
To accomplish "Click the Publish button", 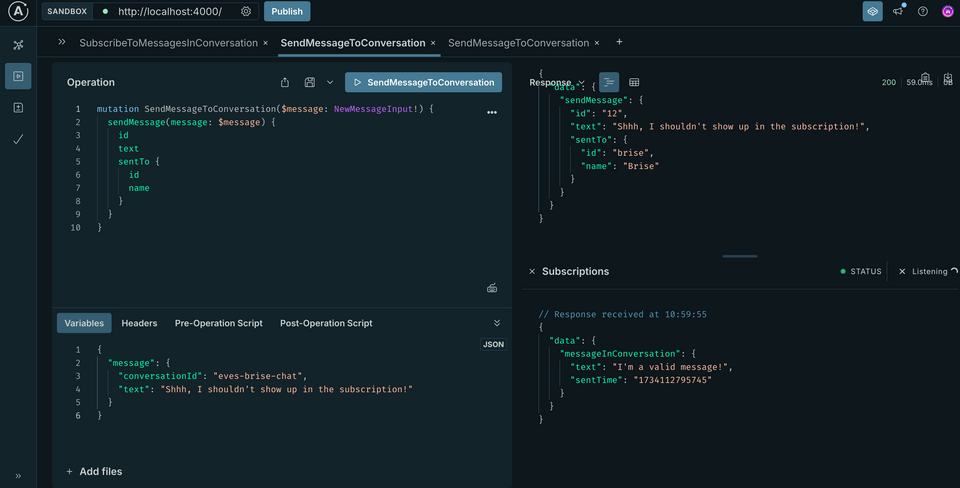I will click(287, 12).
